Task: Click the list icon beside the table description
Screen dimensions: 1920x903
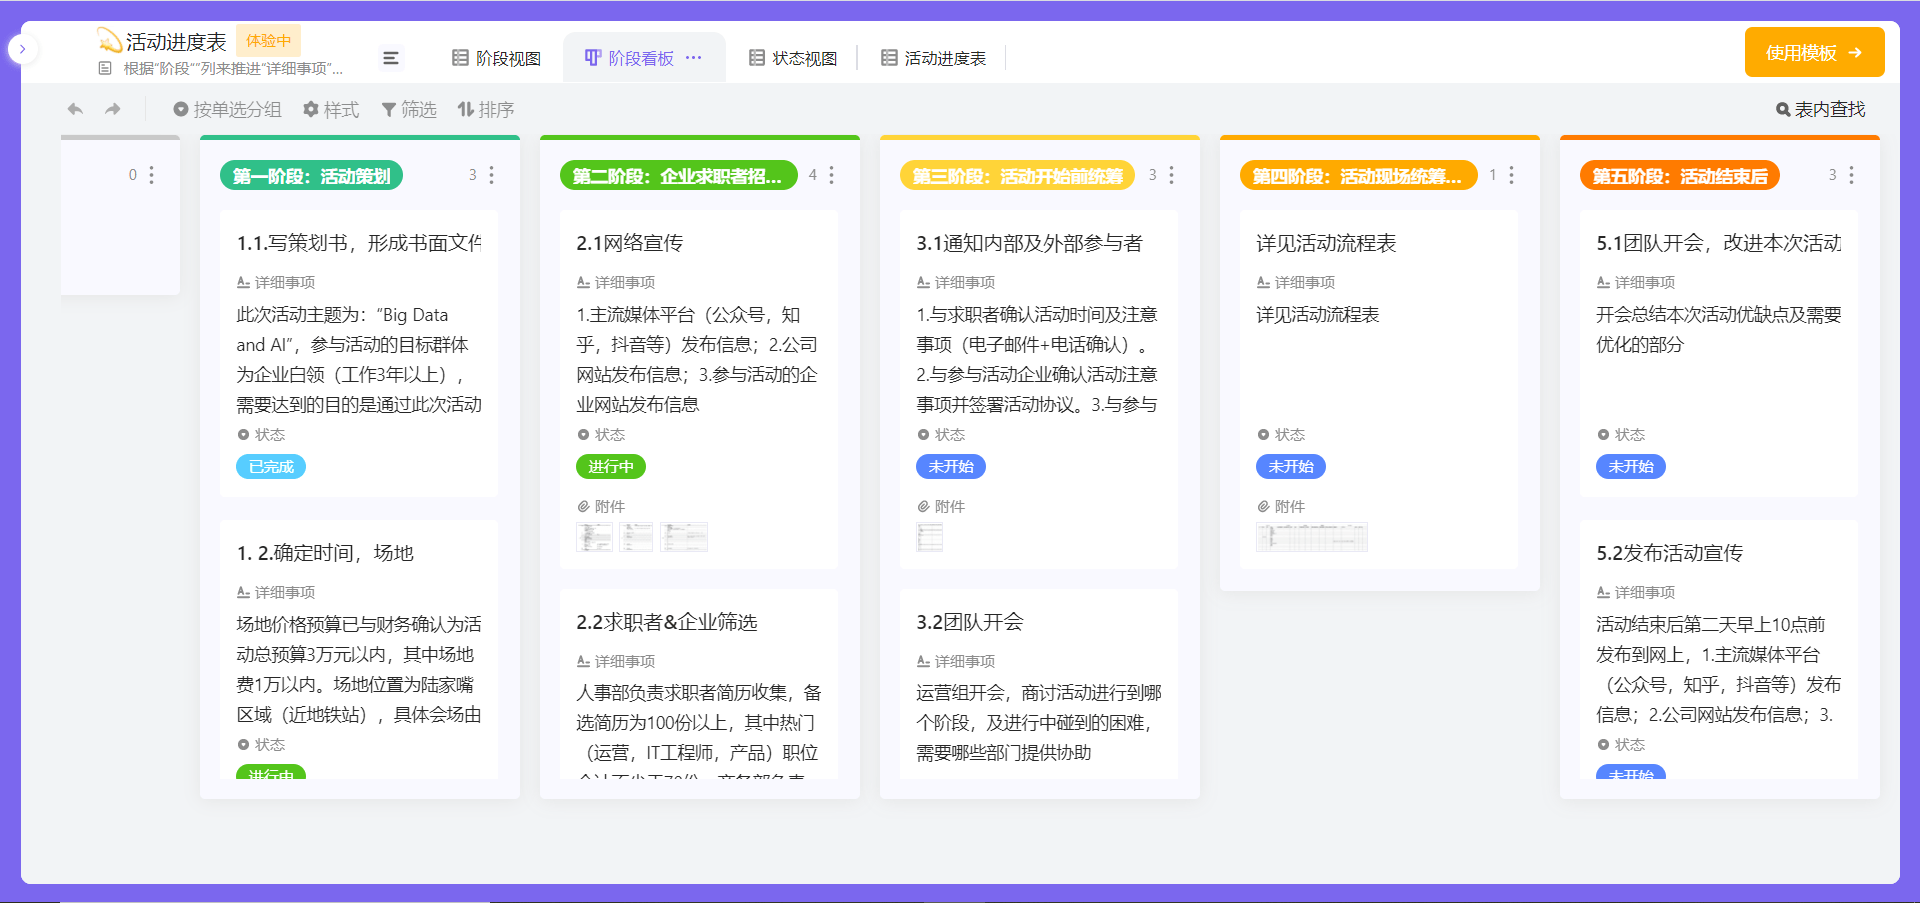Action: tap(104, 68)
